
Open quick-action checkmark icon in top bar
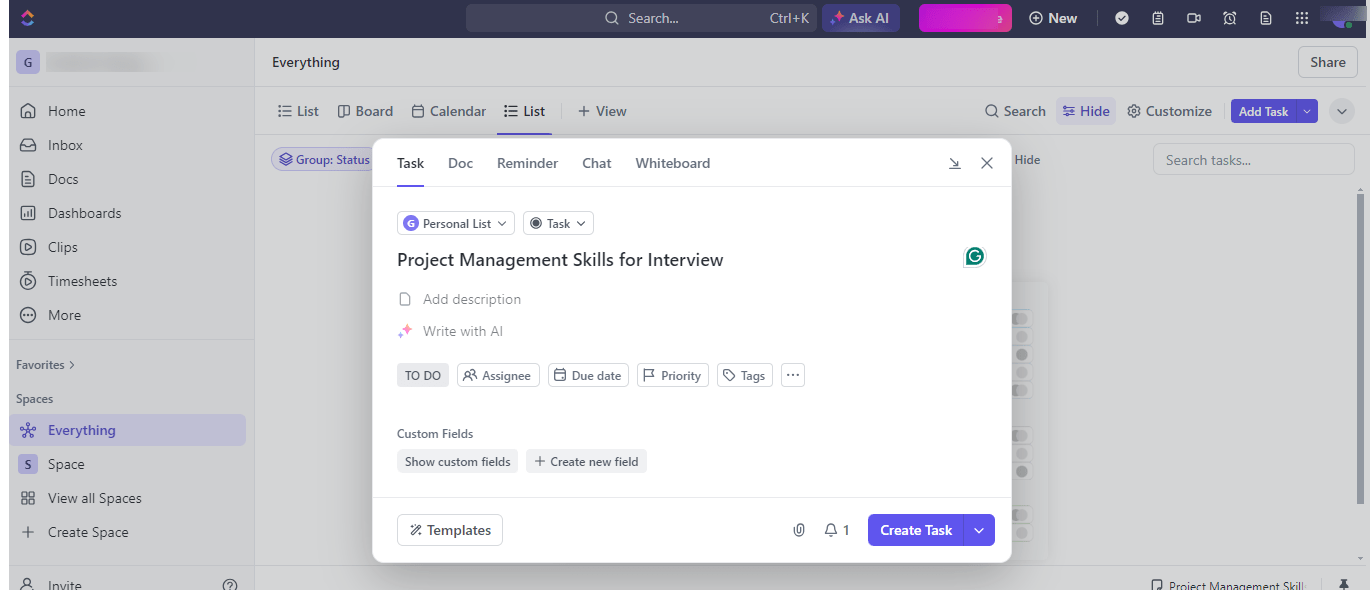(x=1122, y=18)
